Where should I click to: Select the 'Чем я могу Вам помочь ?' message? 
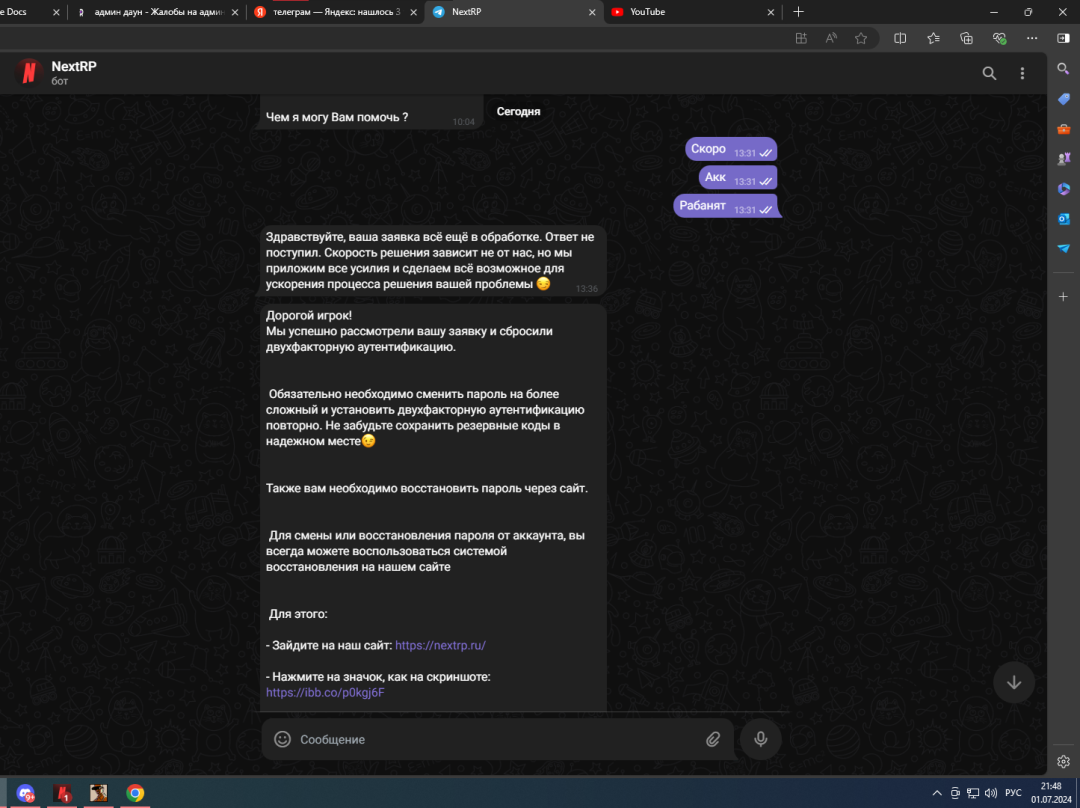[369, 114]
